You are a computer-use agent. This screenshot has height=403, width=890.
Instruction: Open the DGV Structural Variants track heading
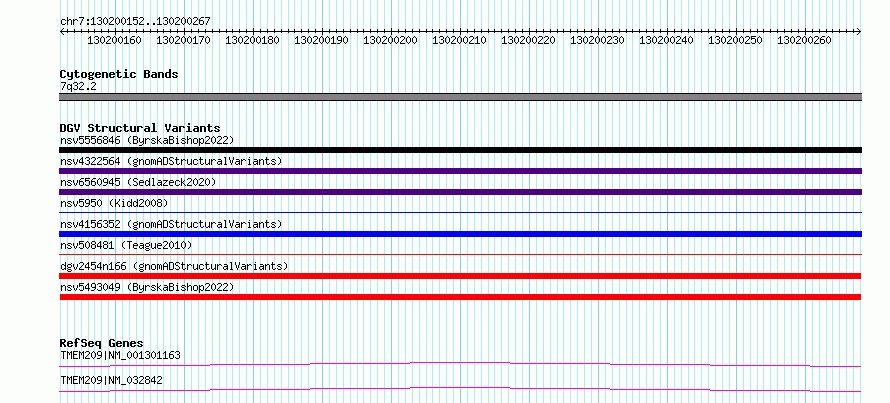click(140, 128)
